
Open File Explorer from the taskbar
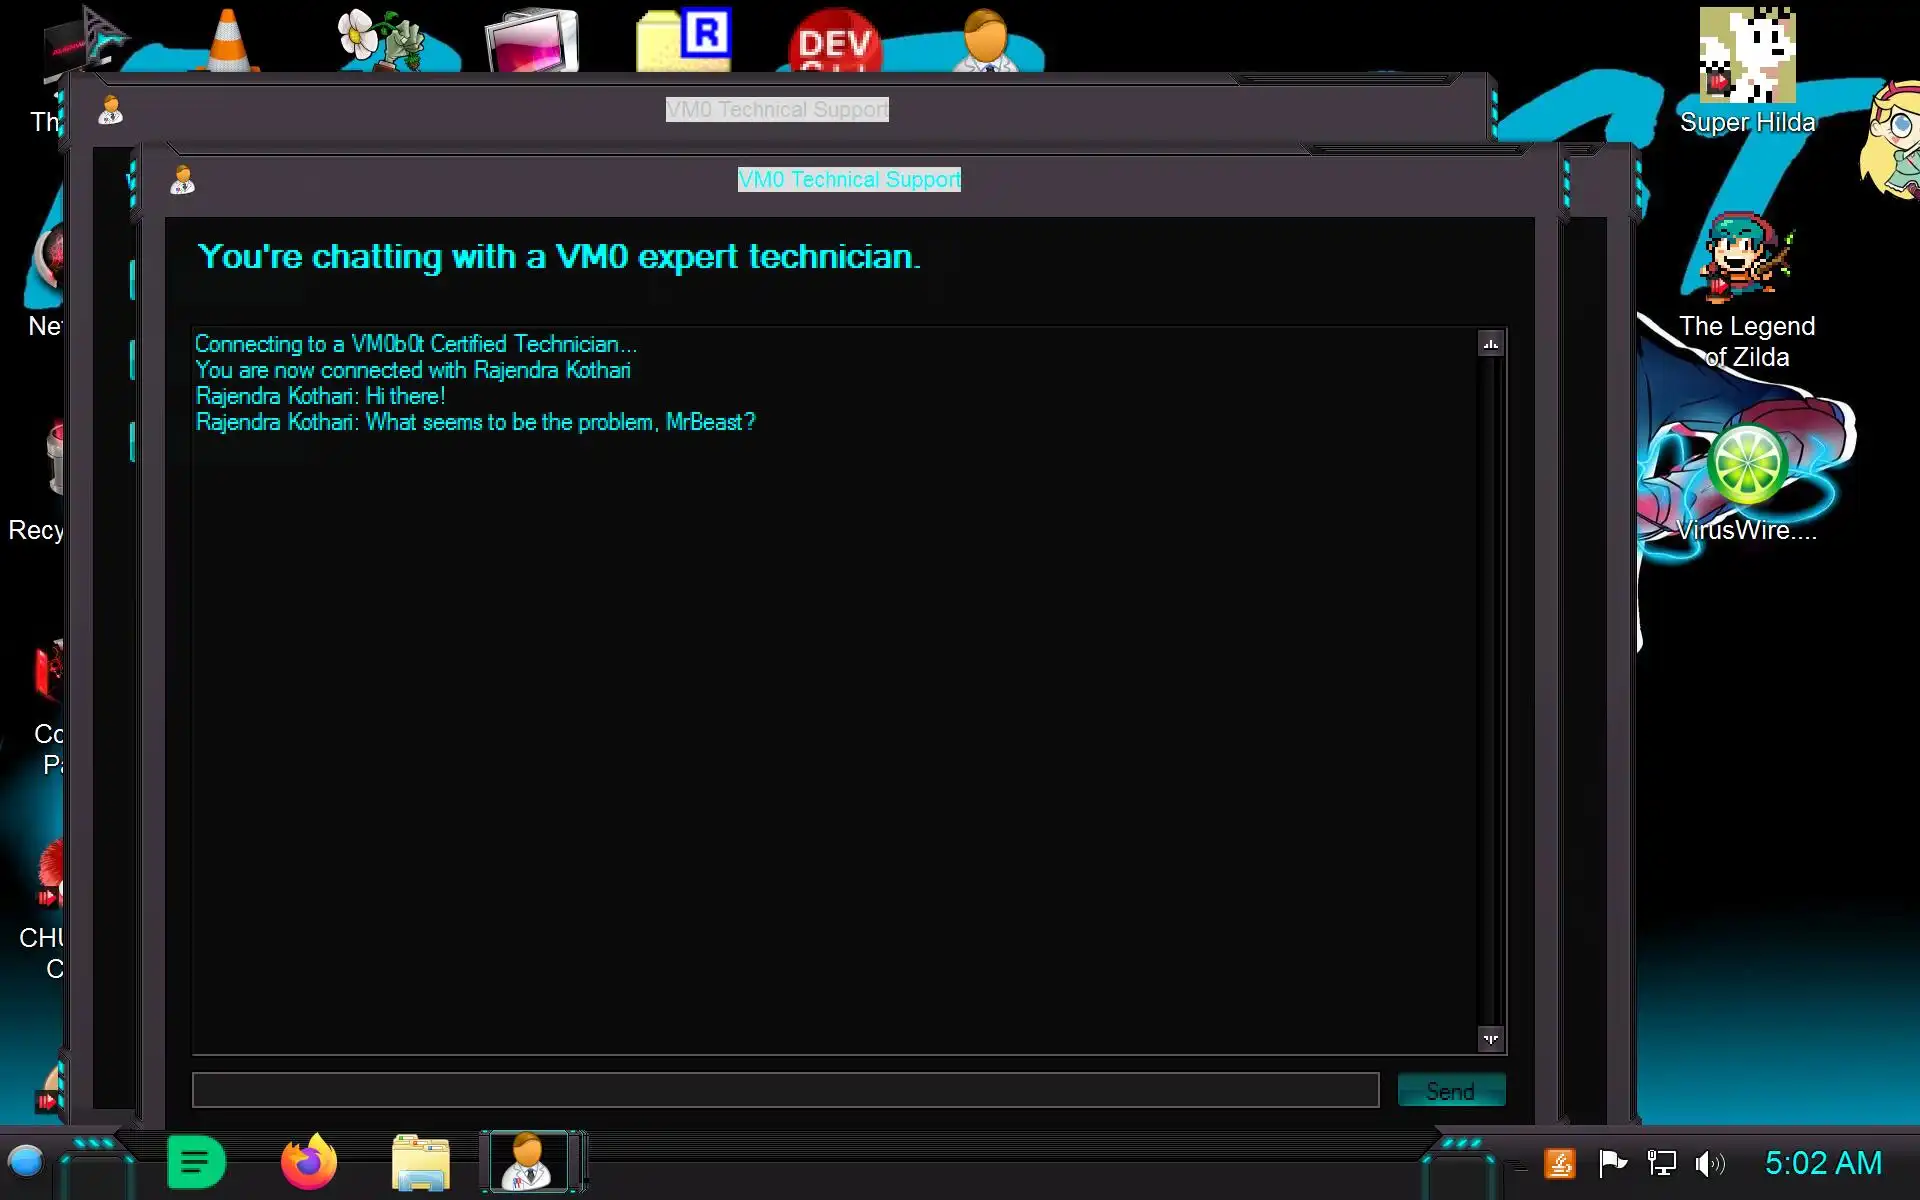(420, 1162)
